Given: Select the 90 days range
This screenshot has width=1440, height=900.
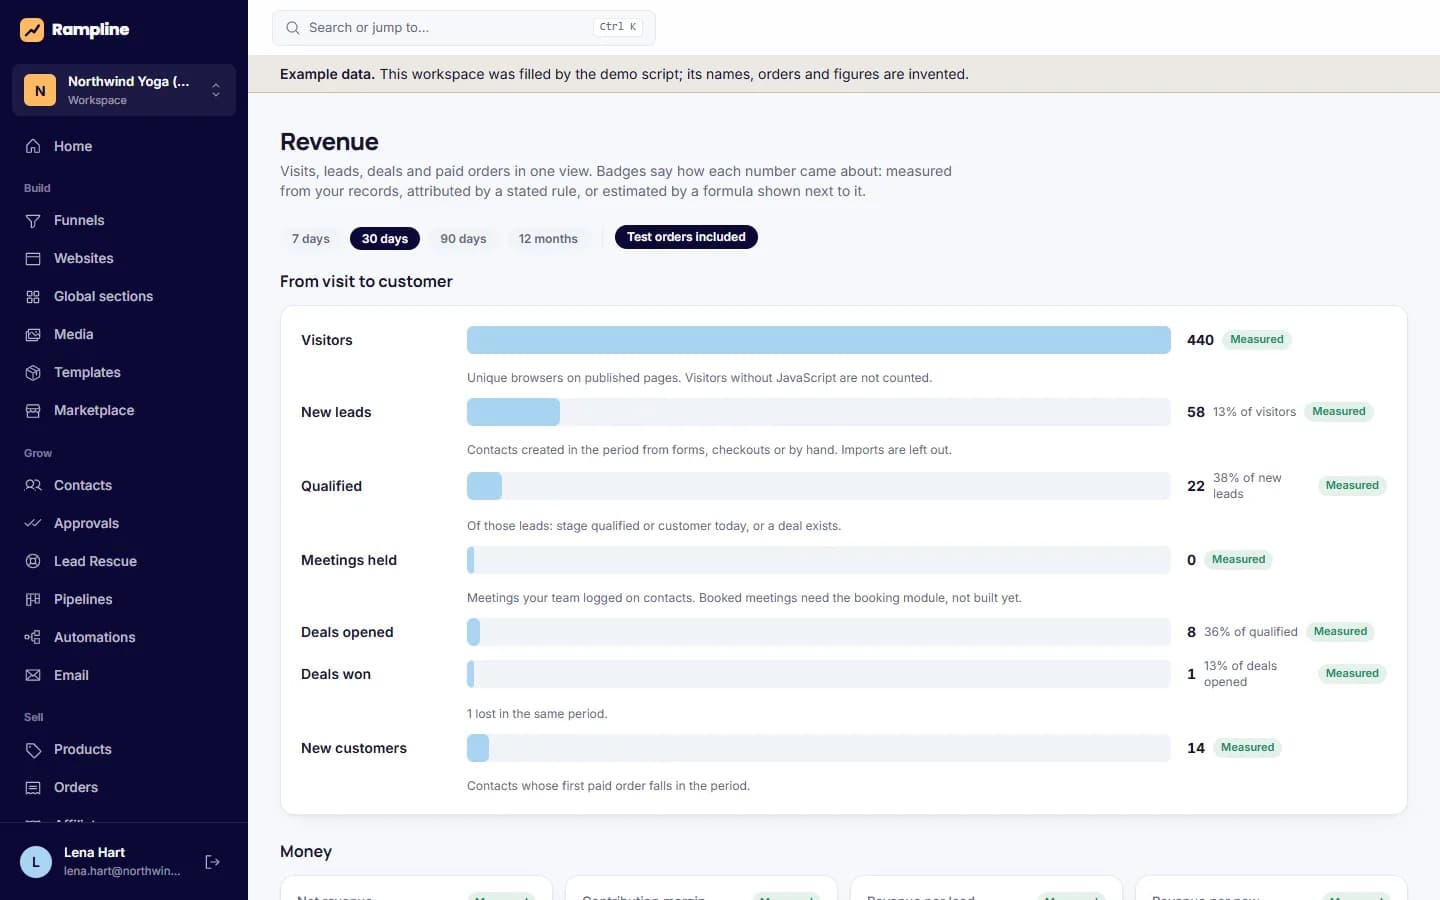Looking at the screenshot, I should pos(463,239).
